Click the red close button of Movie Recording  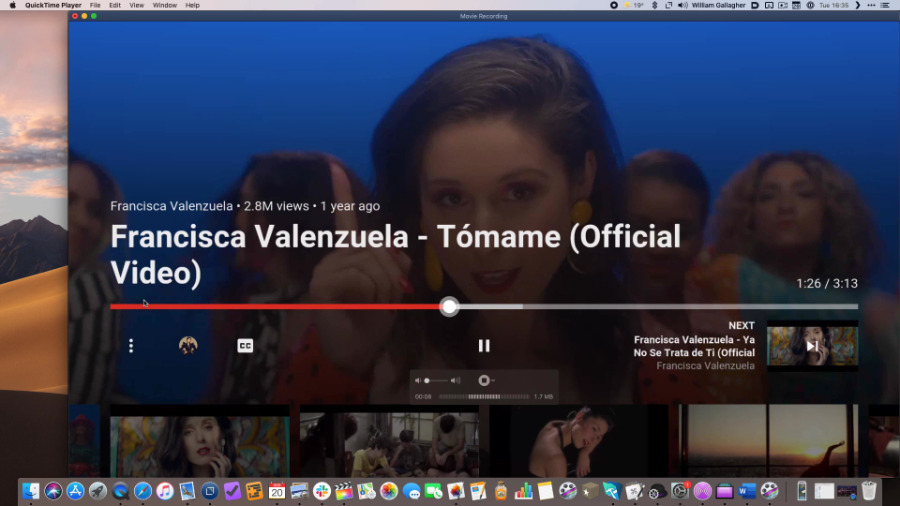(75, 16)
